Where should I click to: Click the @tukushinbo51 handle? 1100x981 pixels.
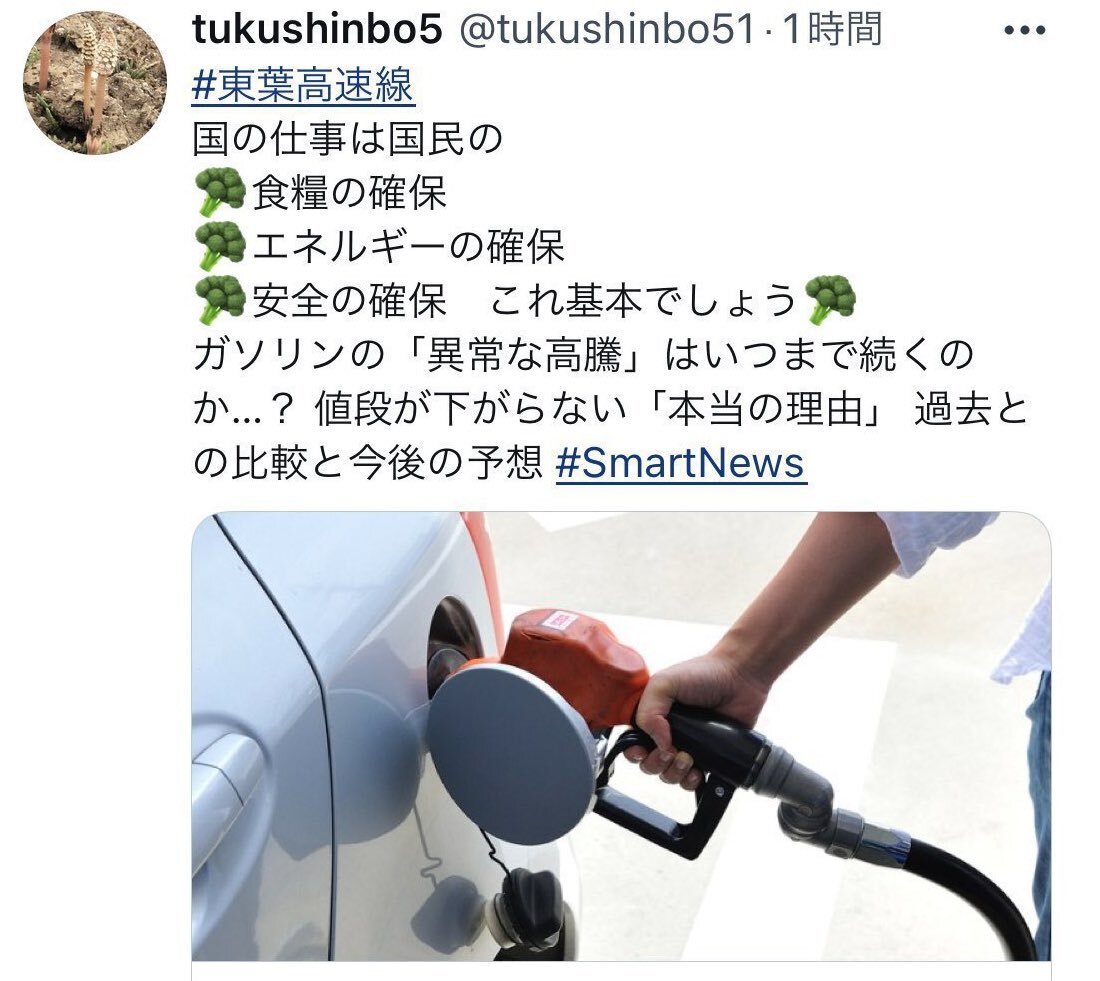tap(607, 30)
